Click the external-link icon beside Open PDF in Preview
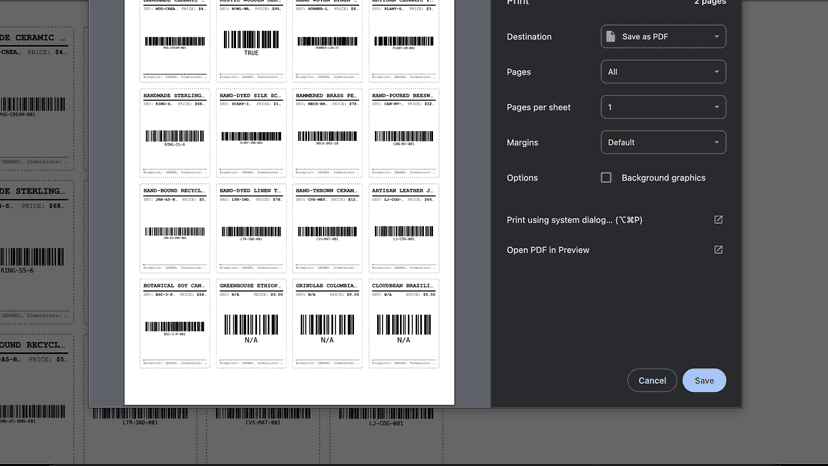This screenshot has height=466, width=828. tap(718, 250)
